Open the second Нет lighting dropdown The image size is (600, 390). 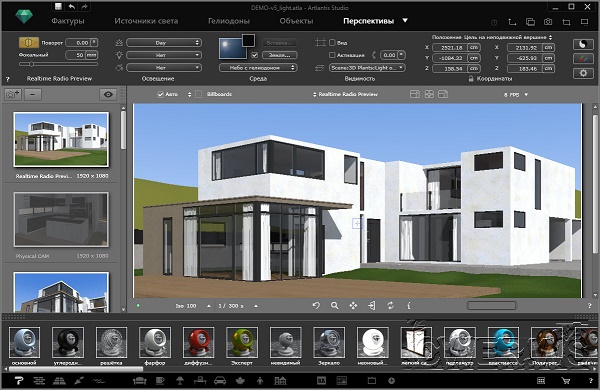164,55
